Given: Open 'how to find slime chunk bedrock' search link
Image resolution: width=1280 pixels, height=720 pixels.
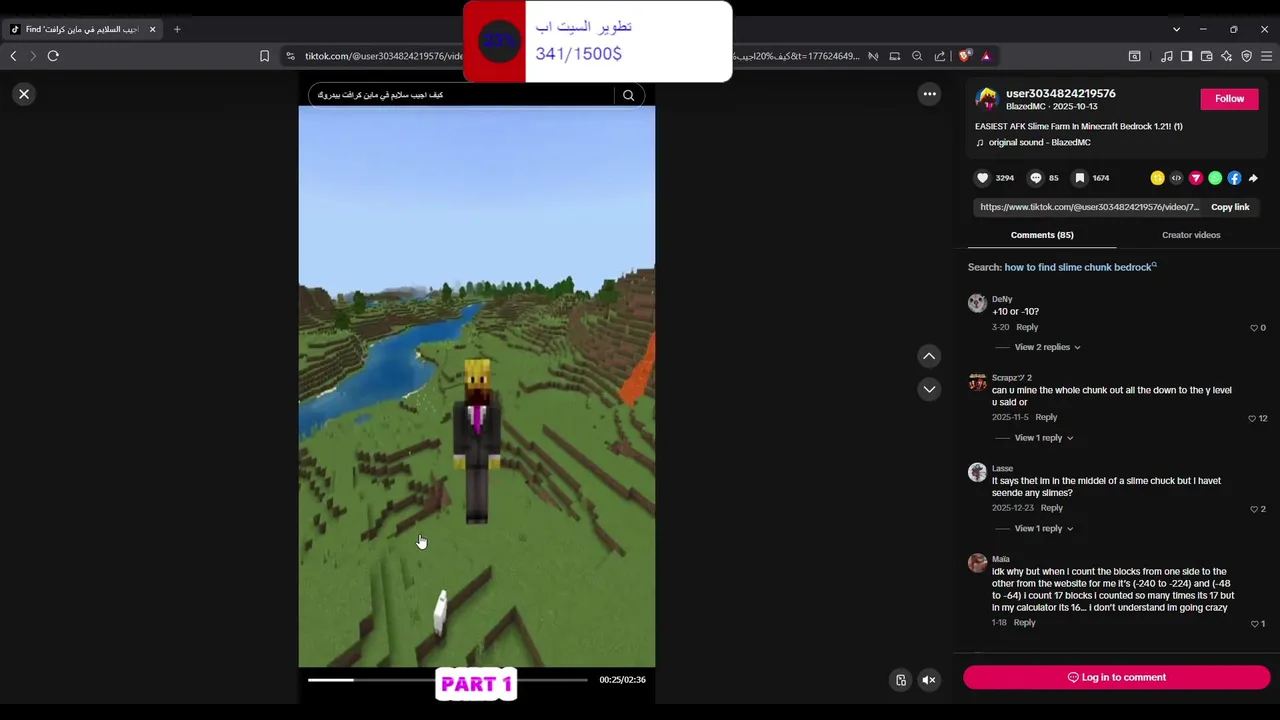Looking at the screenshot, I should pyautogui.click(x=1080, y=267).
